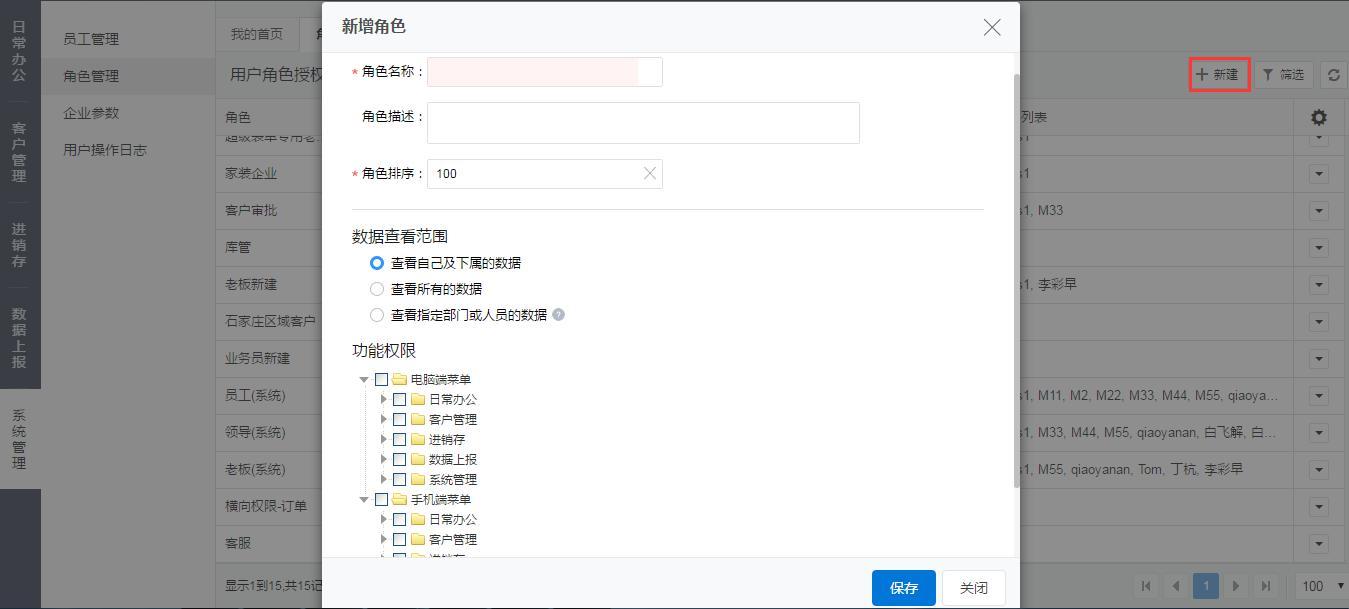Click the 关闭 button
The width and height of the screenshot is (1349, 609).
pyautogui.click(x=973, y=588)
